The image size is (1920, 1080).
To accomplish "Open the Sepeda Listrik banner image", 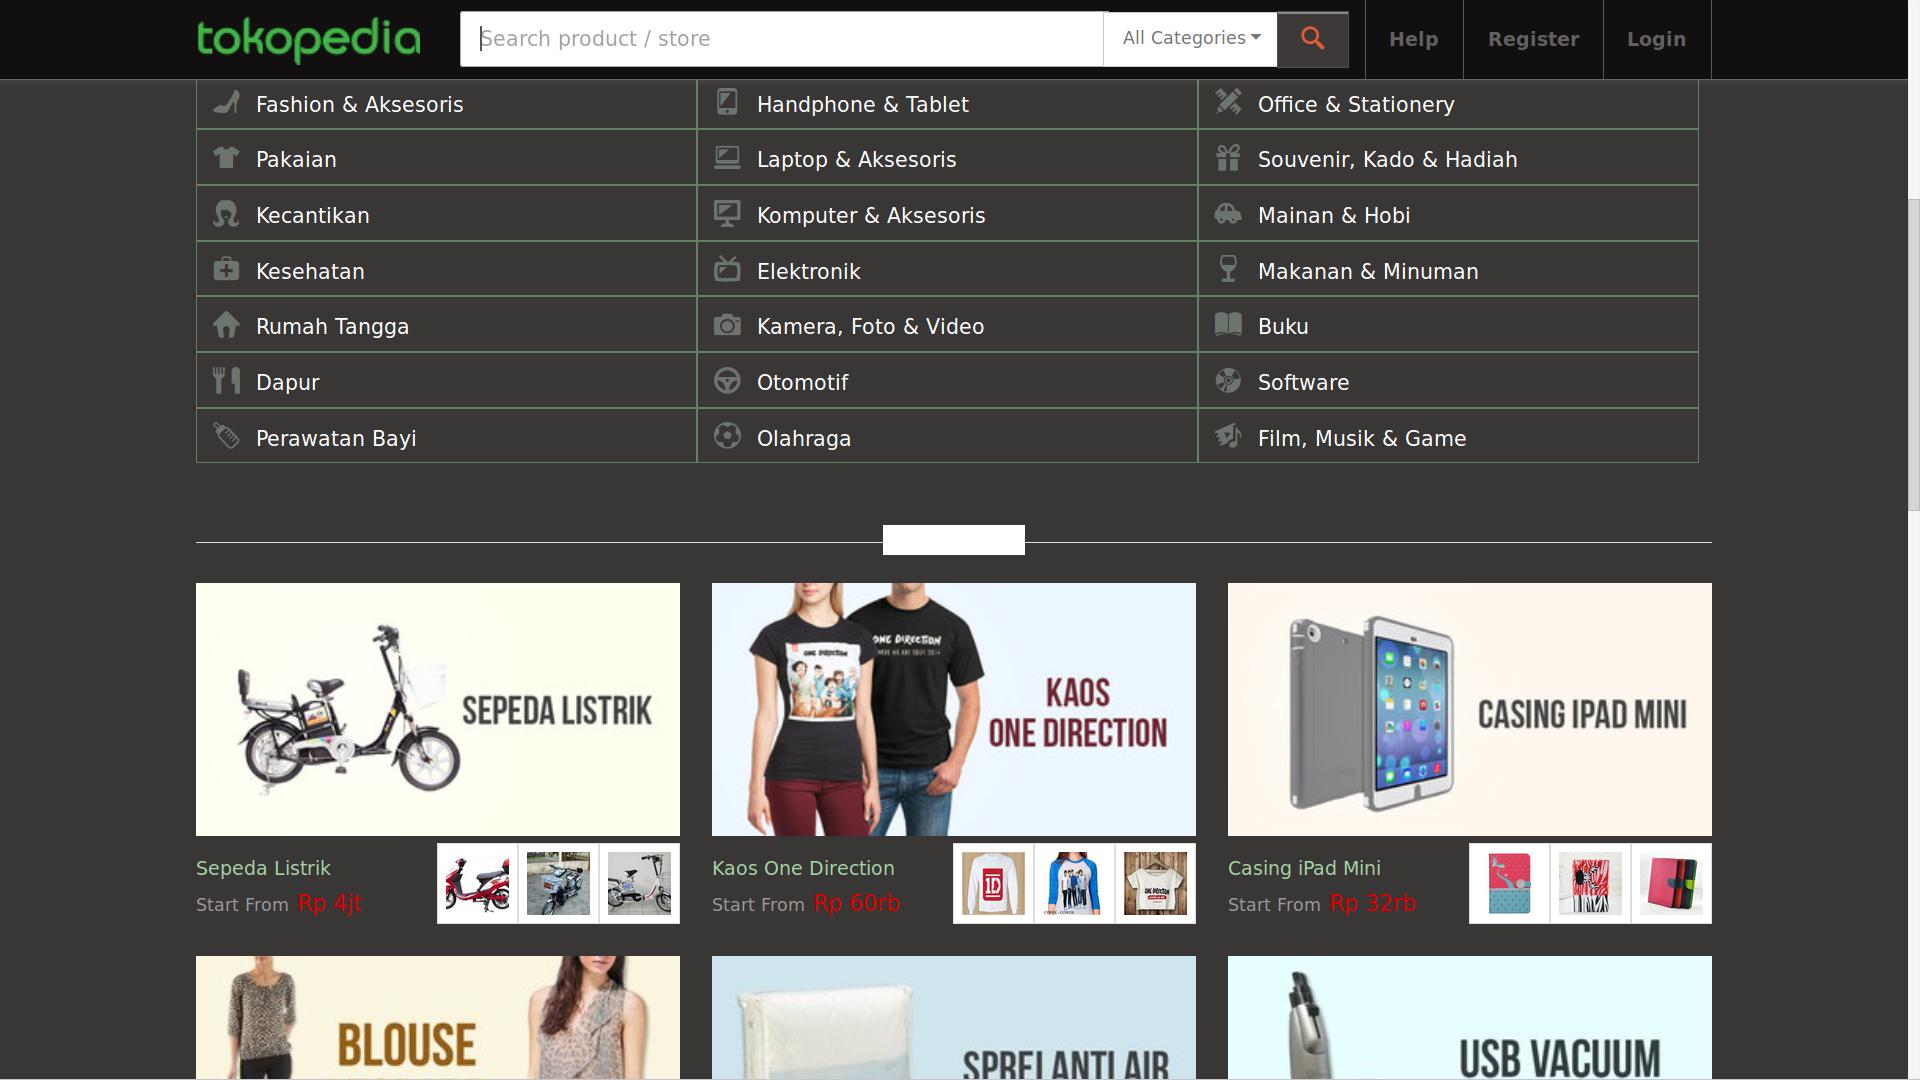I will coord(438,709).
